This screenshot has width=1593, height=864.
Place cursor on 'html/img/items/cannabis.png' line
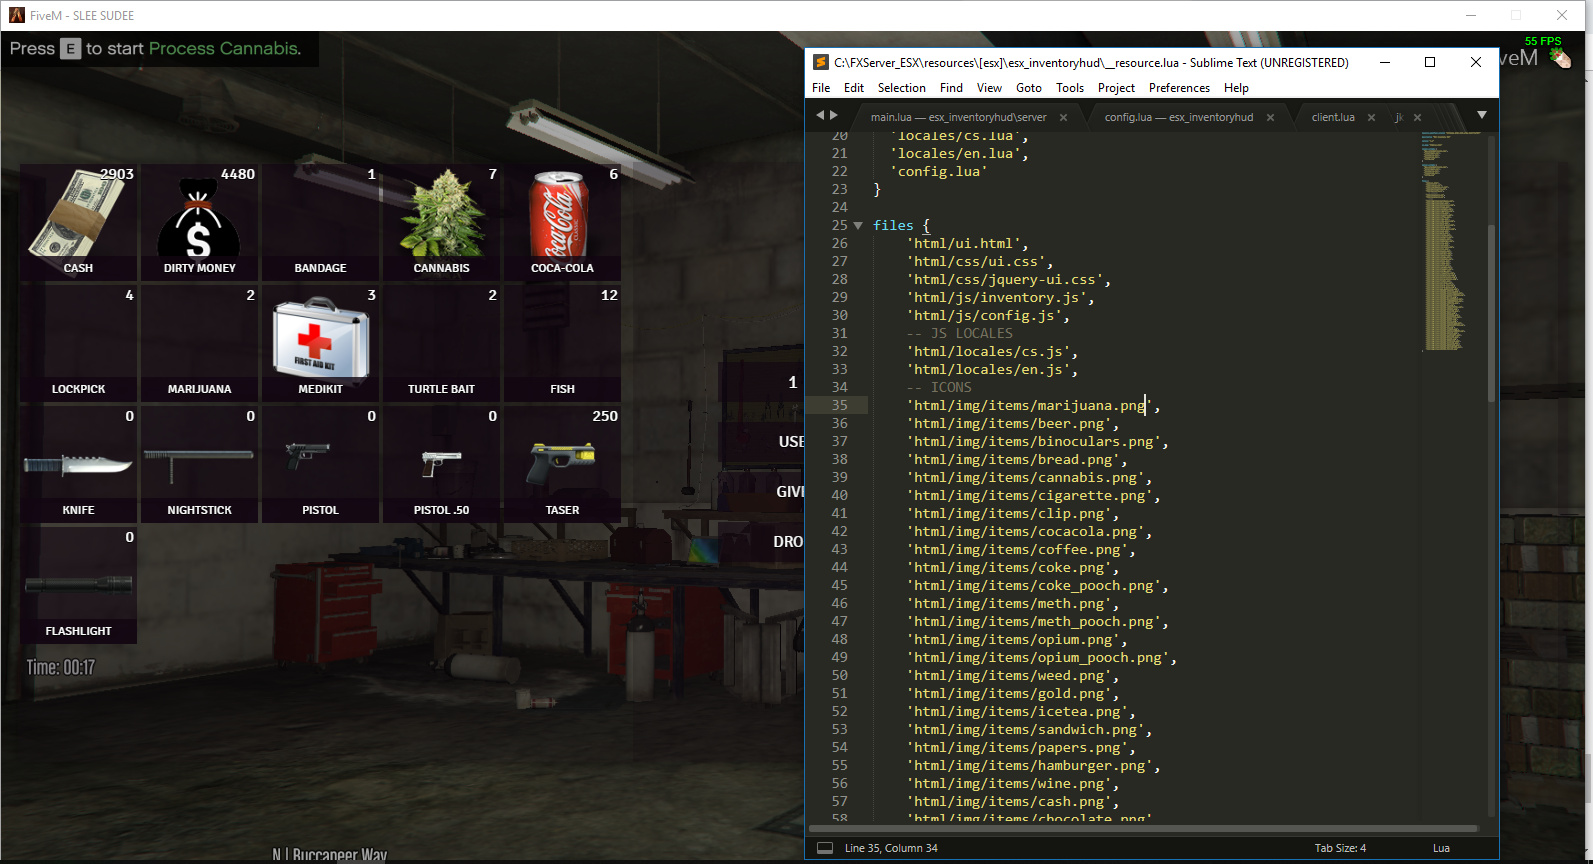pyautogui.click(x=1029, y=477)
